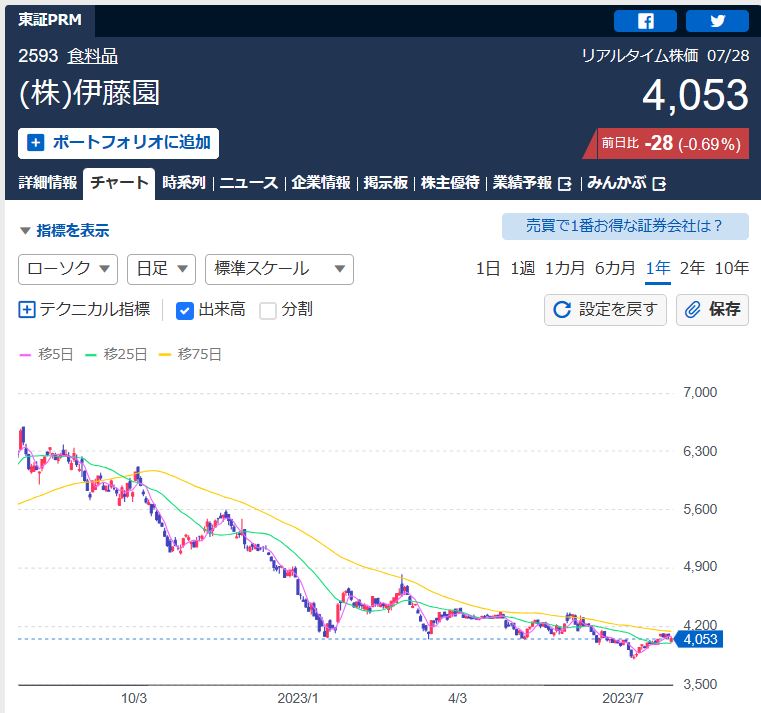Go to ニュース tab
Screen dimensions: 761x713
tap(248, 183)
